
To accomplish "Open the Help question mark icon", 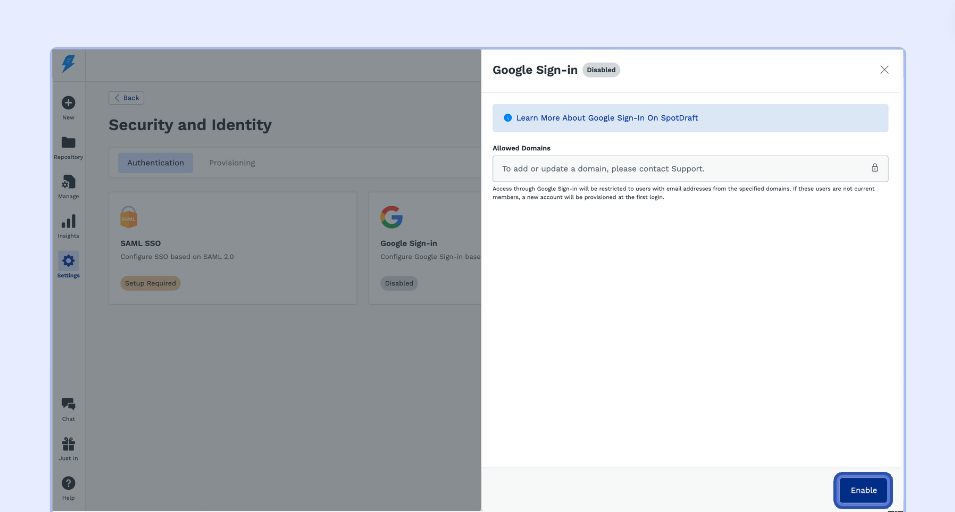I will pyautogui.click(x=68, y=484).
